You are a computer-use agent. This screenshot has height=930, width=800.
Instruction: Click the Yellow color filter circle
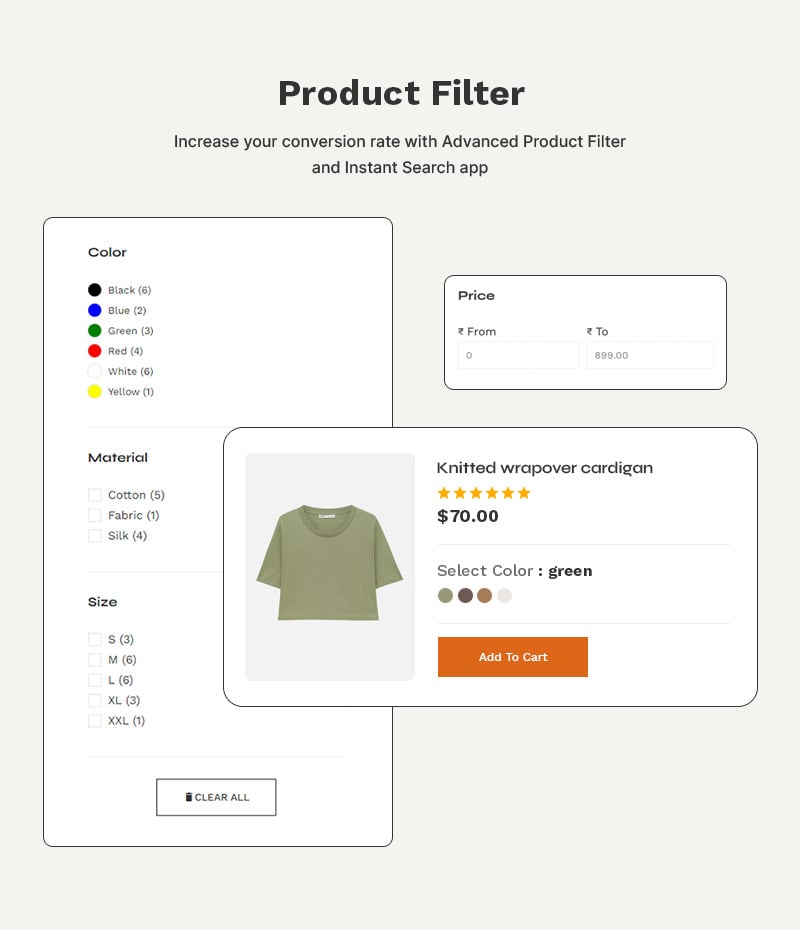tap(94, 391)
